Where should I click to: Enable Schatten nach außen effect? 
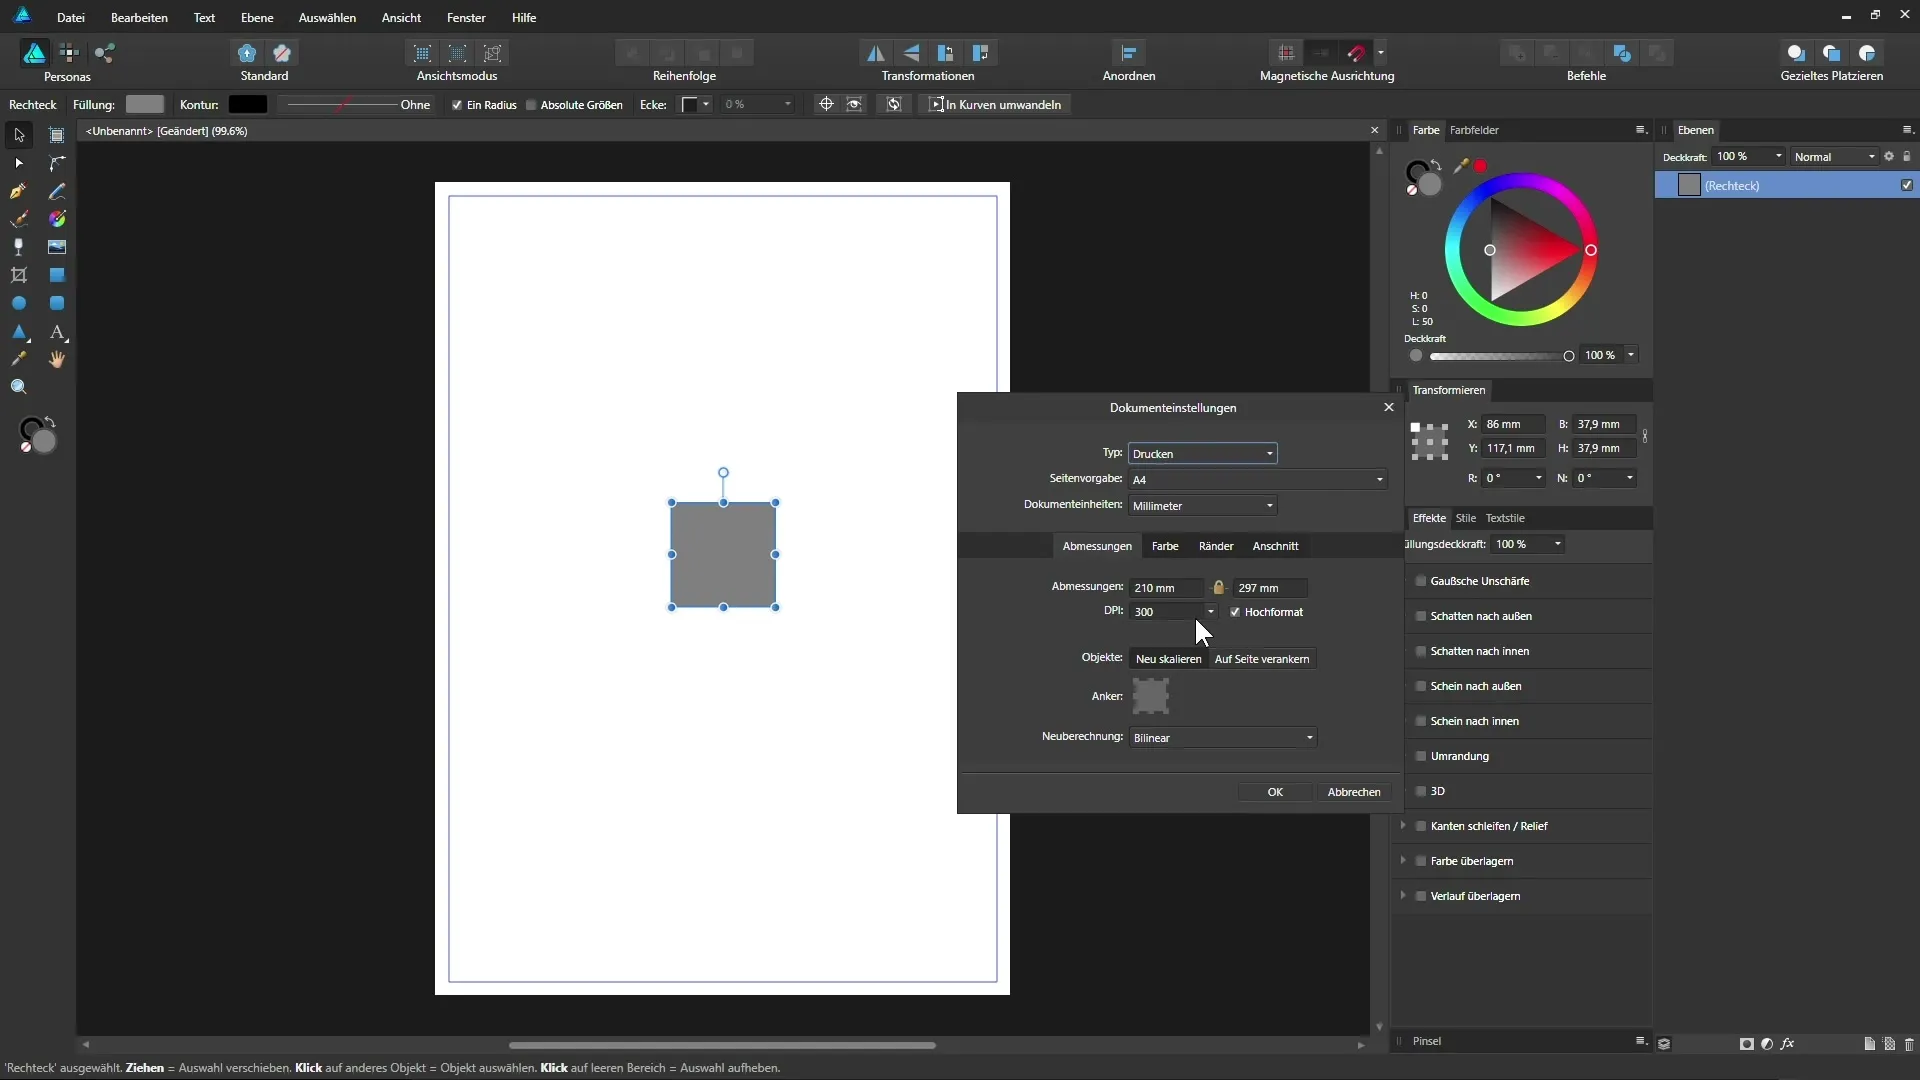(1420, 616)
